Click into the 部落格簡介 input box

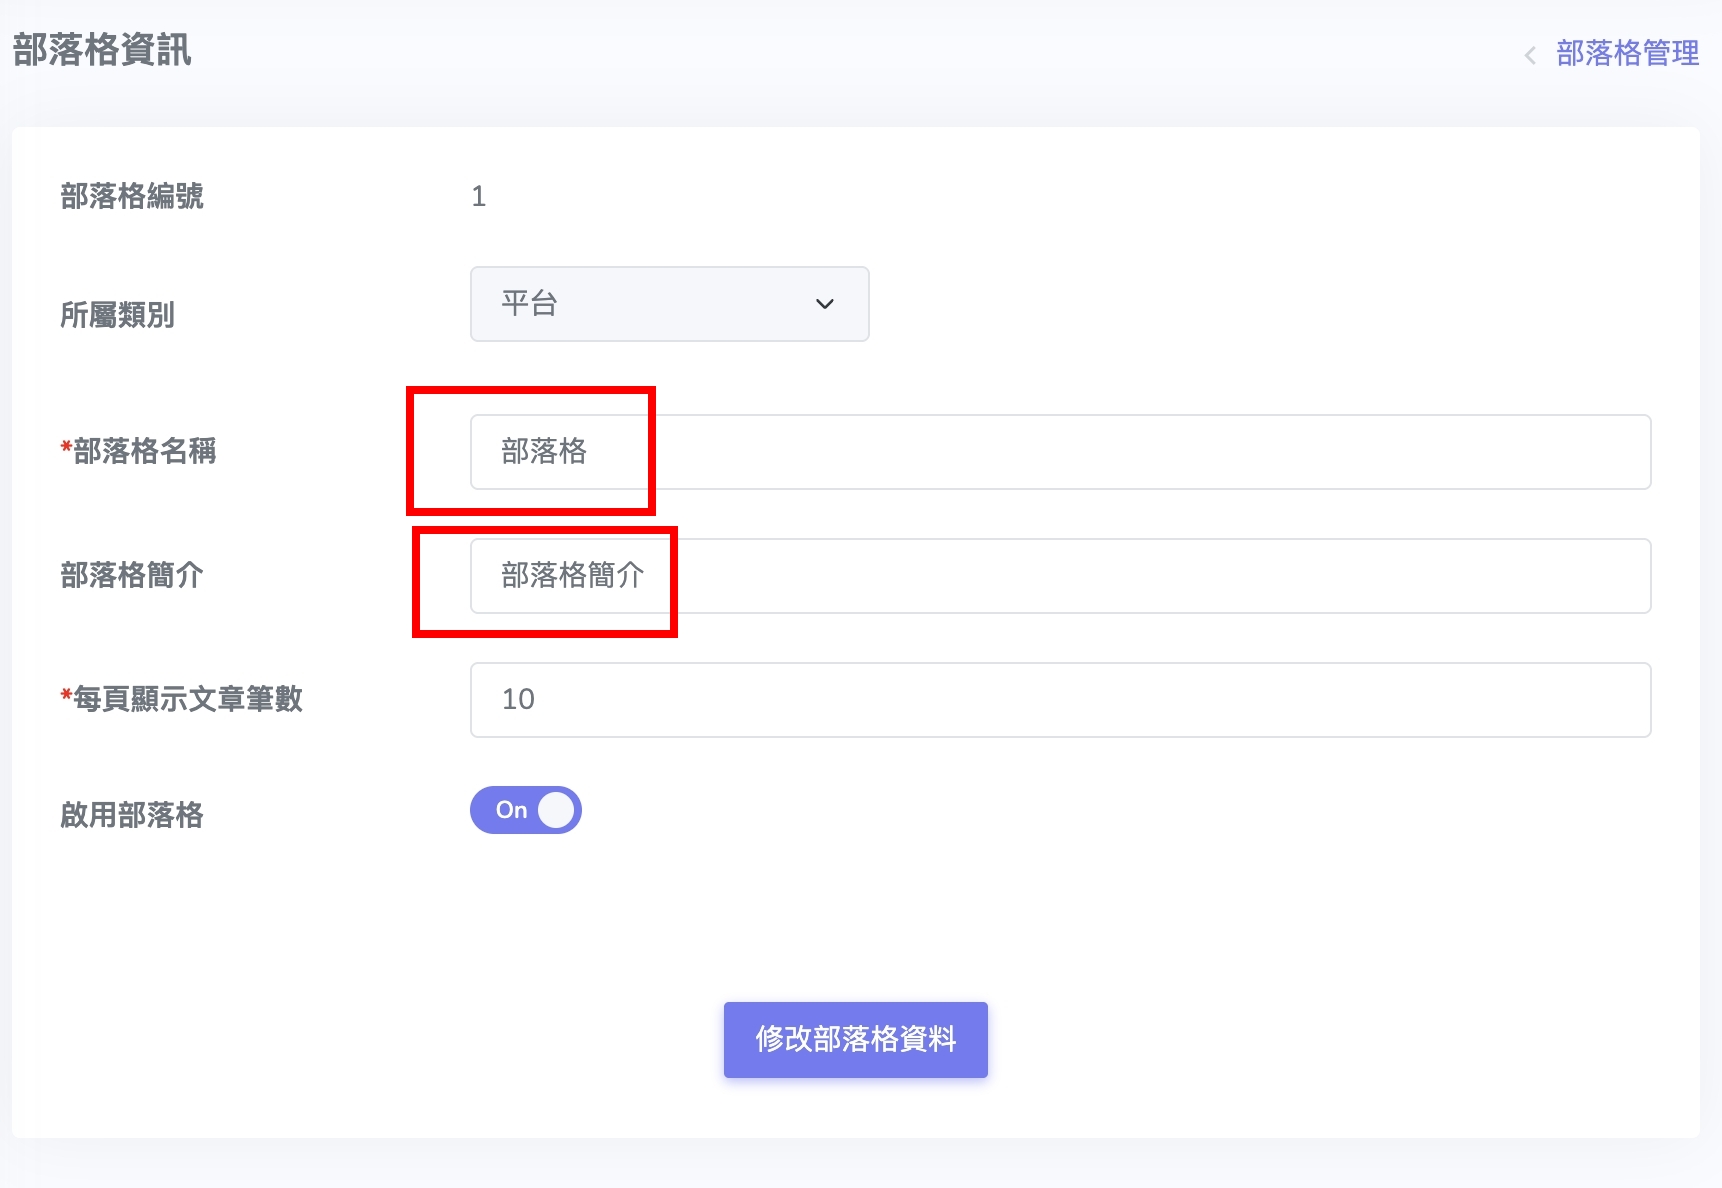point(1060,576)
